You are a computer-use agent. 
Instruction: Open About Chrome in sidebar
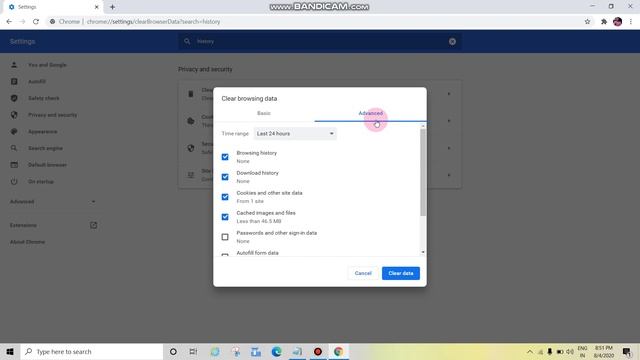click(27, 242)
